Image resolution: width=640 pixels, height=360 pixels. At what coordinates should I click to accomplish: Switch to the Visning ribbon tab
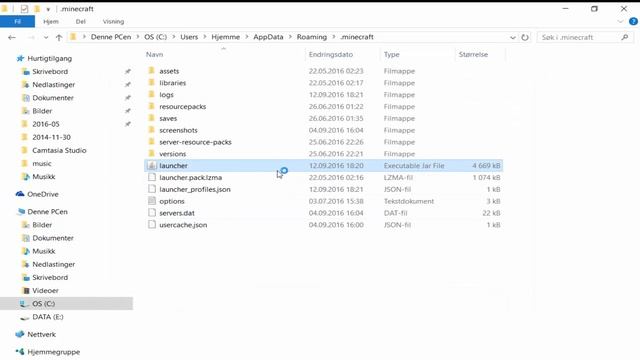click(x=113, y=22)
